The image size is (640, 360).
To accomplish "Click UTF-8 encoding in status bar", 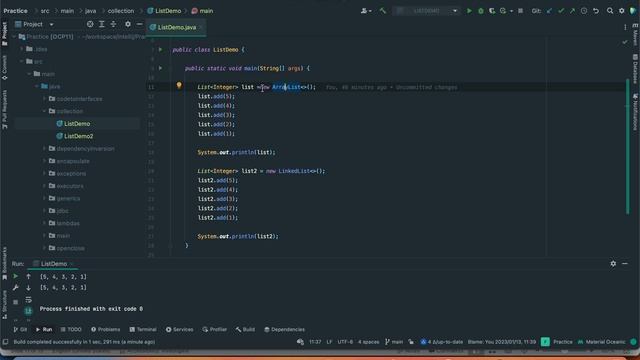I will point(345,342).
